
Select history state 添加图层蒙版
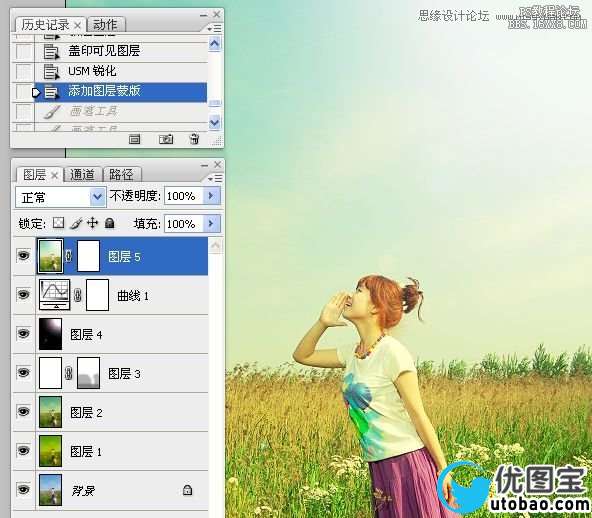[121, 92]
